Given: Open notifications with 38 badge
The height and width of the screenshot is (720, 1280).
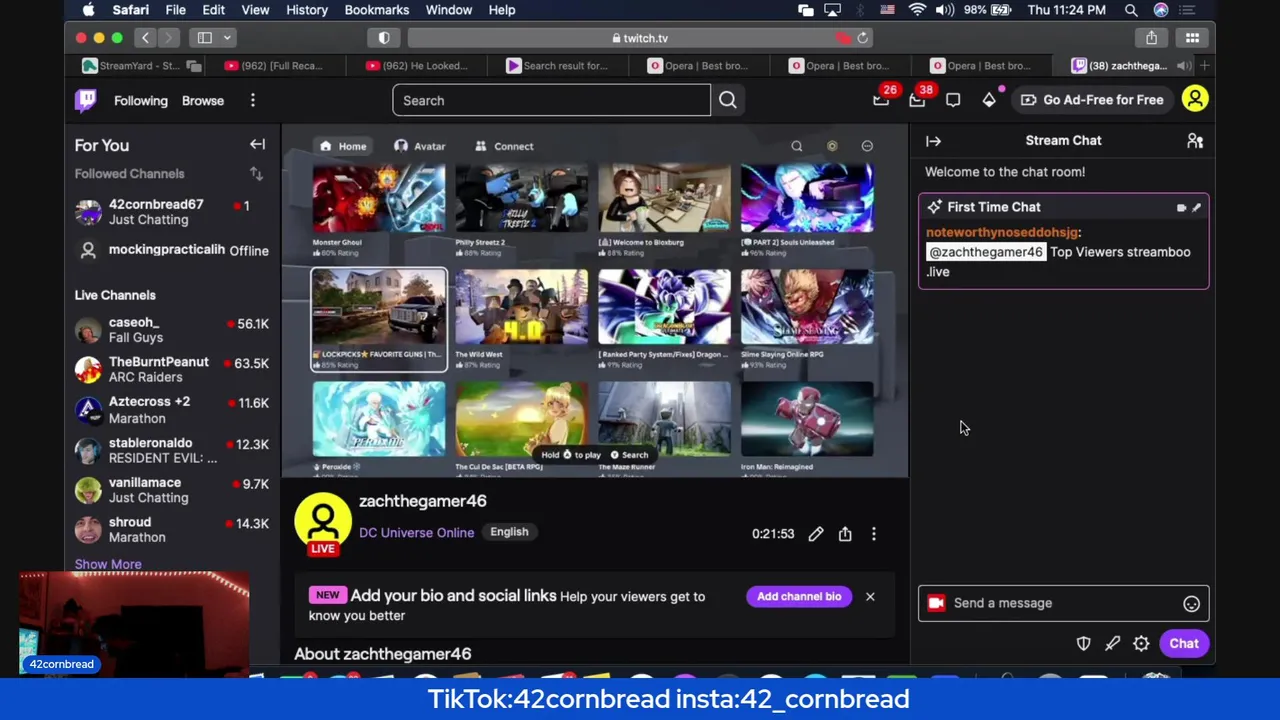Looking at the screenshot, I should pos(917,100).
